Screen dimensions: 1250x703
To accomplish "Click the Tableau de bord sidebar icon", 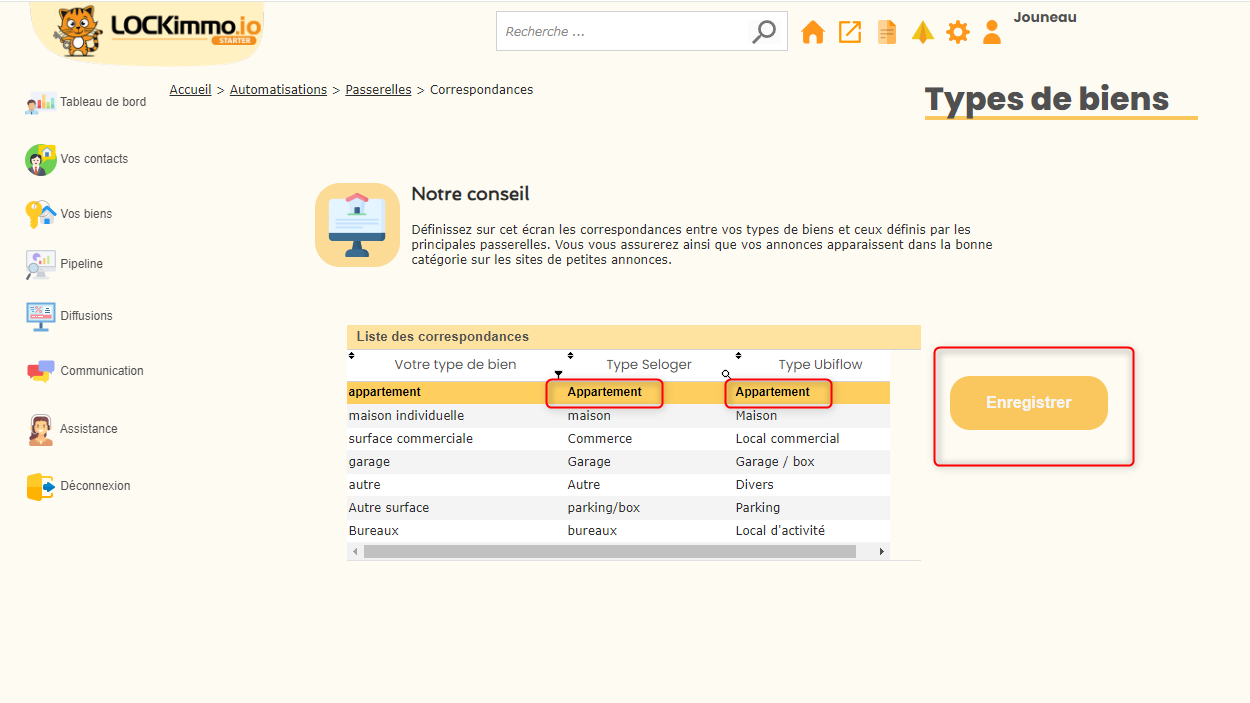I will point(40,102).
